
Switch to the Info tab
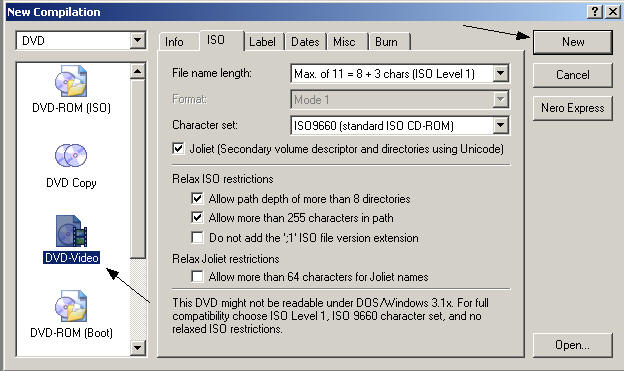(174, 42)
